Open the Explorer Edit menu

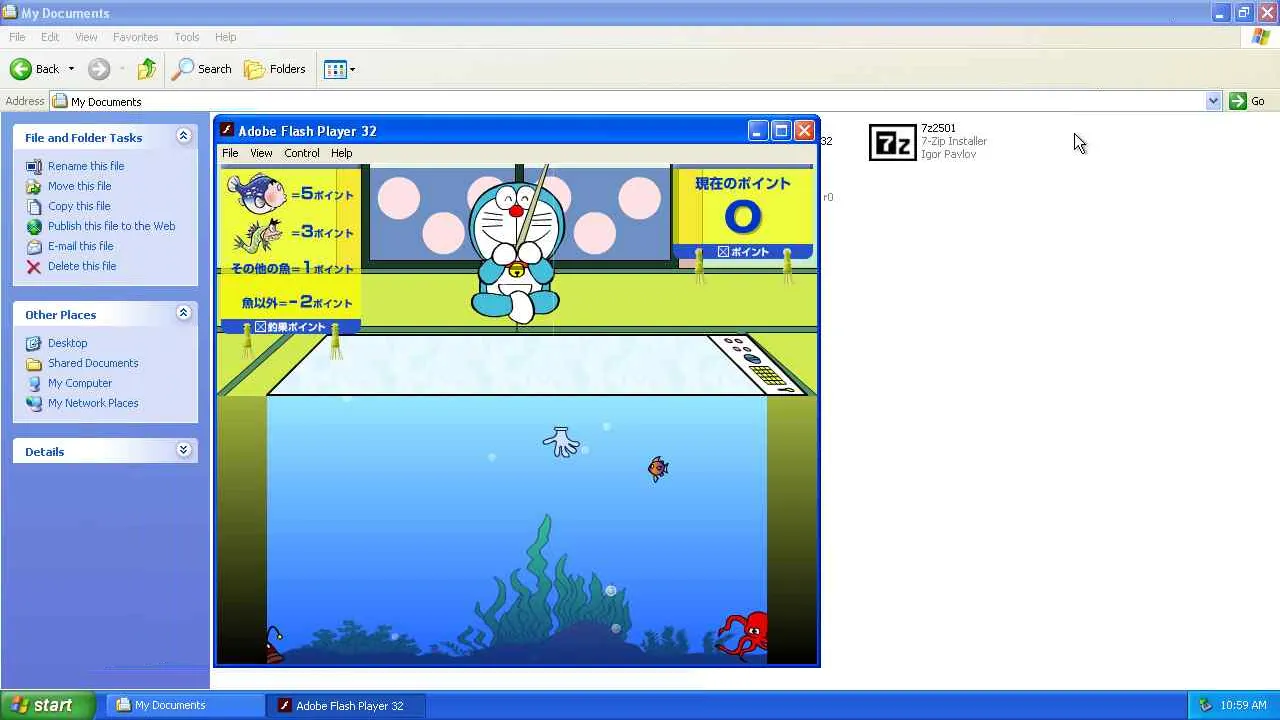point(50,37)
